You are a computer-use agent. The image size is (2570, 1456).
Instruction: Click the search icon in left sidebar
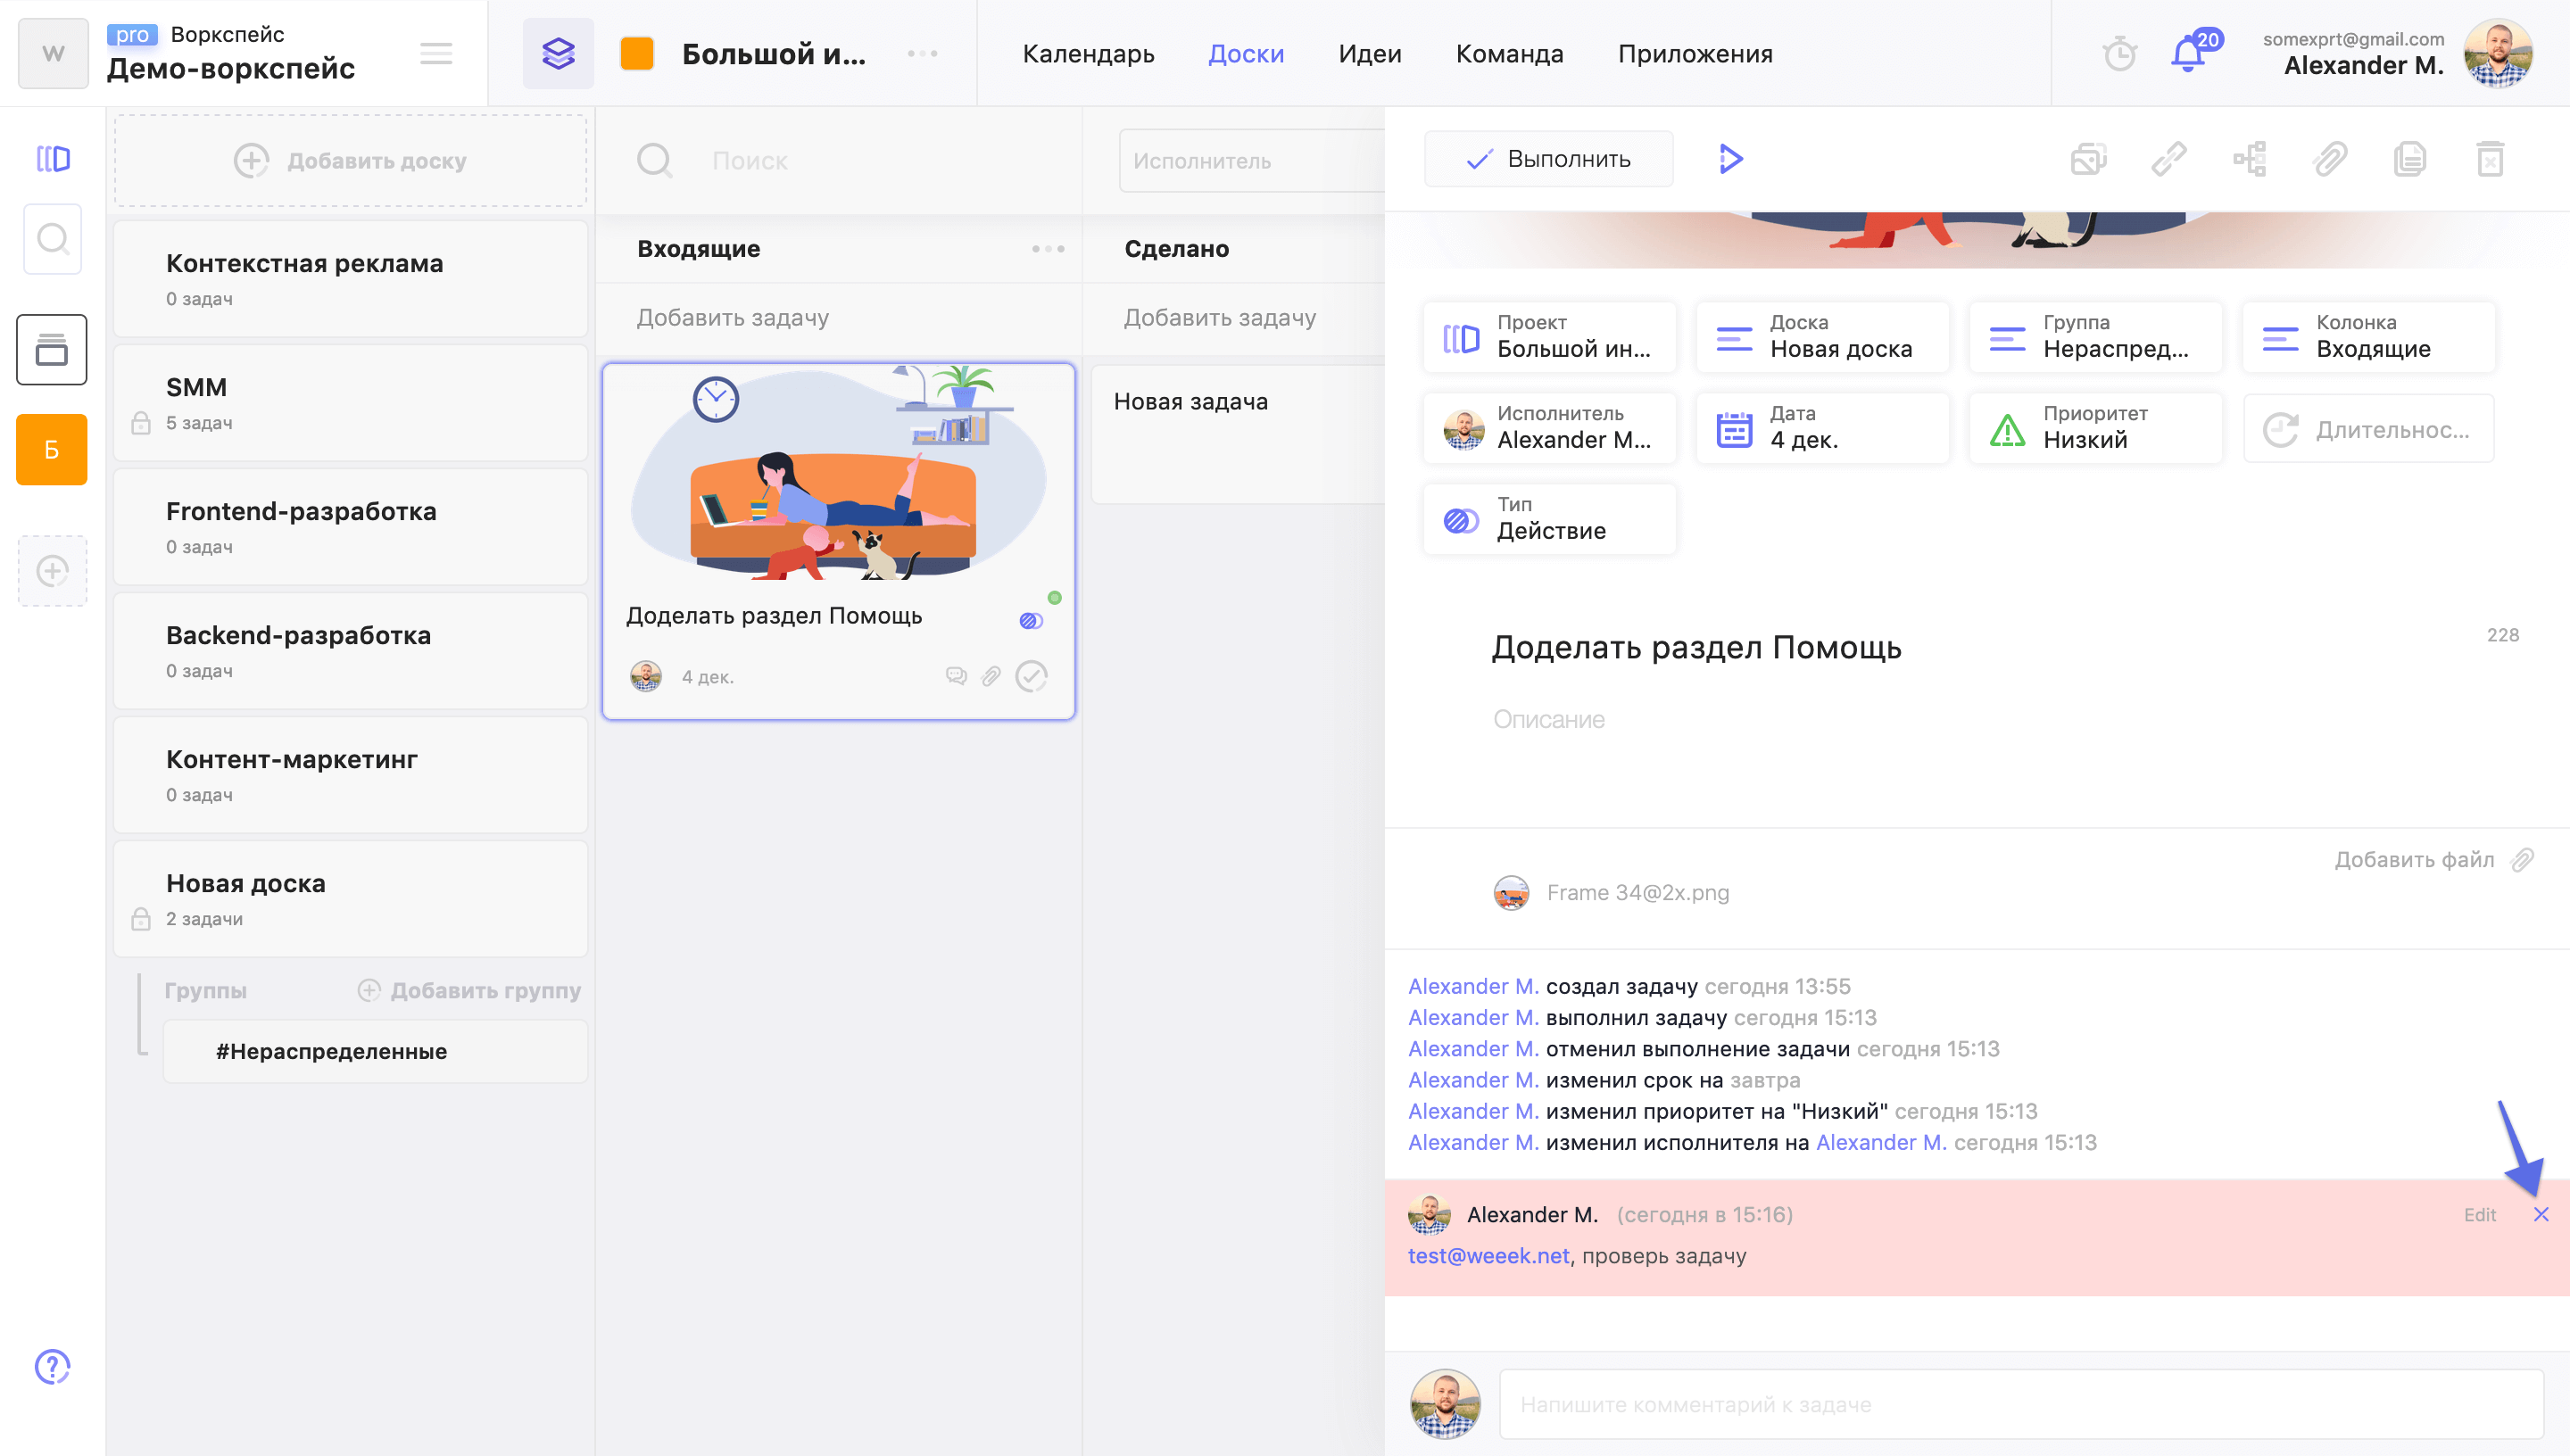coord(53,239)
